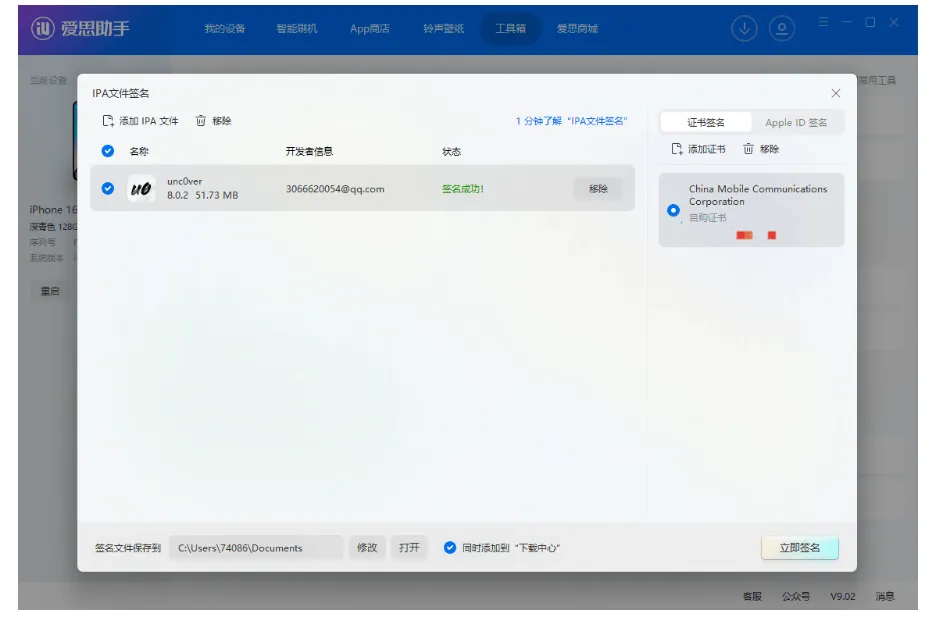
Task: Click the China Mobile Communications Corporation text
Action: click(x=758, y=195)
